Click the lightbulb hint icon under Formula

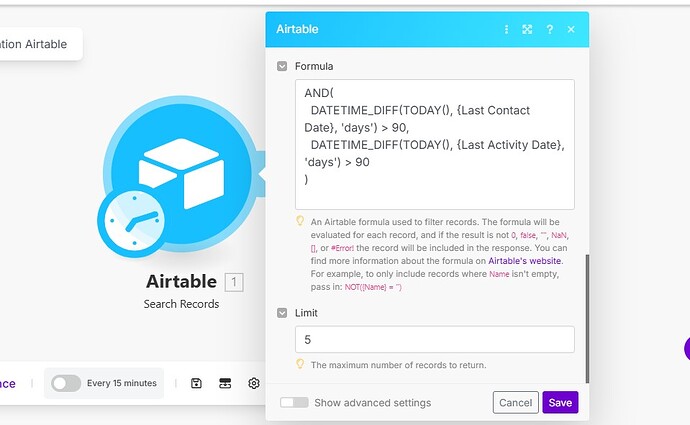(x=300, y=221)
